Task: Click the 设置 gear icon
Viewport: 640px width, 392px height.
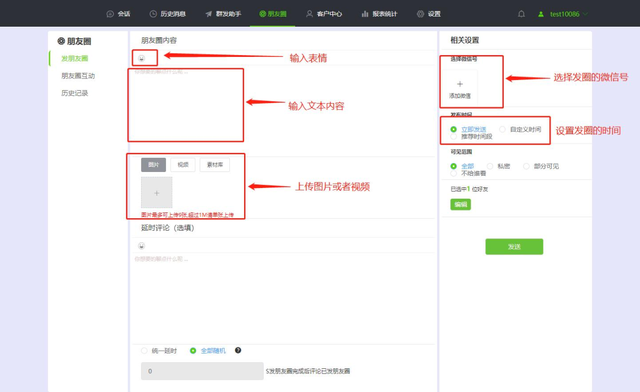Action: coord(420,14)
